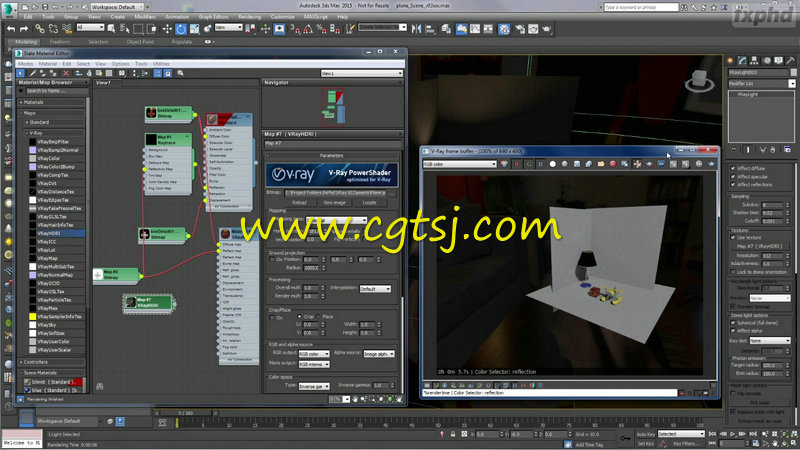Image resolution: width=800 pixels, height=450 pixels.
Task: Click the red Delete Selected icon in Slate editor
Action: [66, 73]
